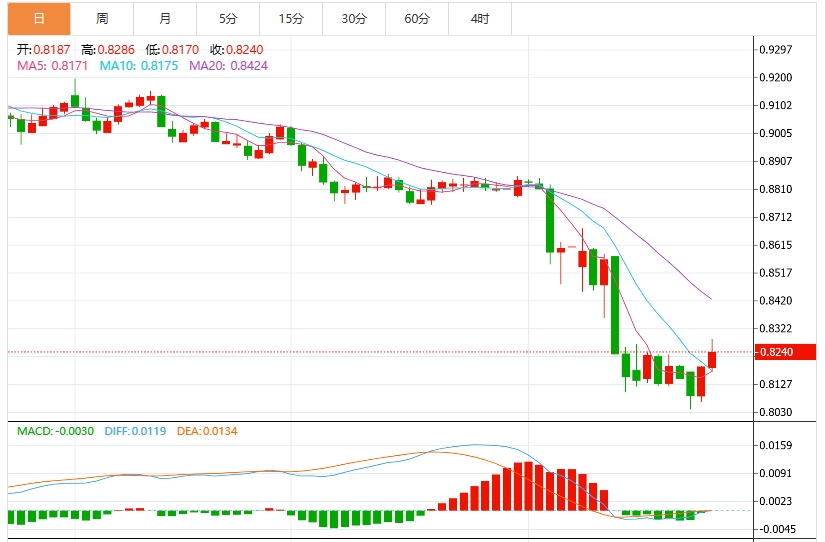Open the 30分 timeframe tab
This screenshot has height=542, width=825.
click(354, 19)
